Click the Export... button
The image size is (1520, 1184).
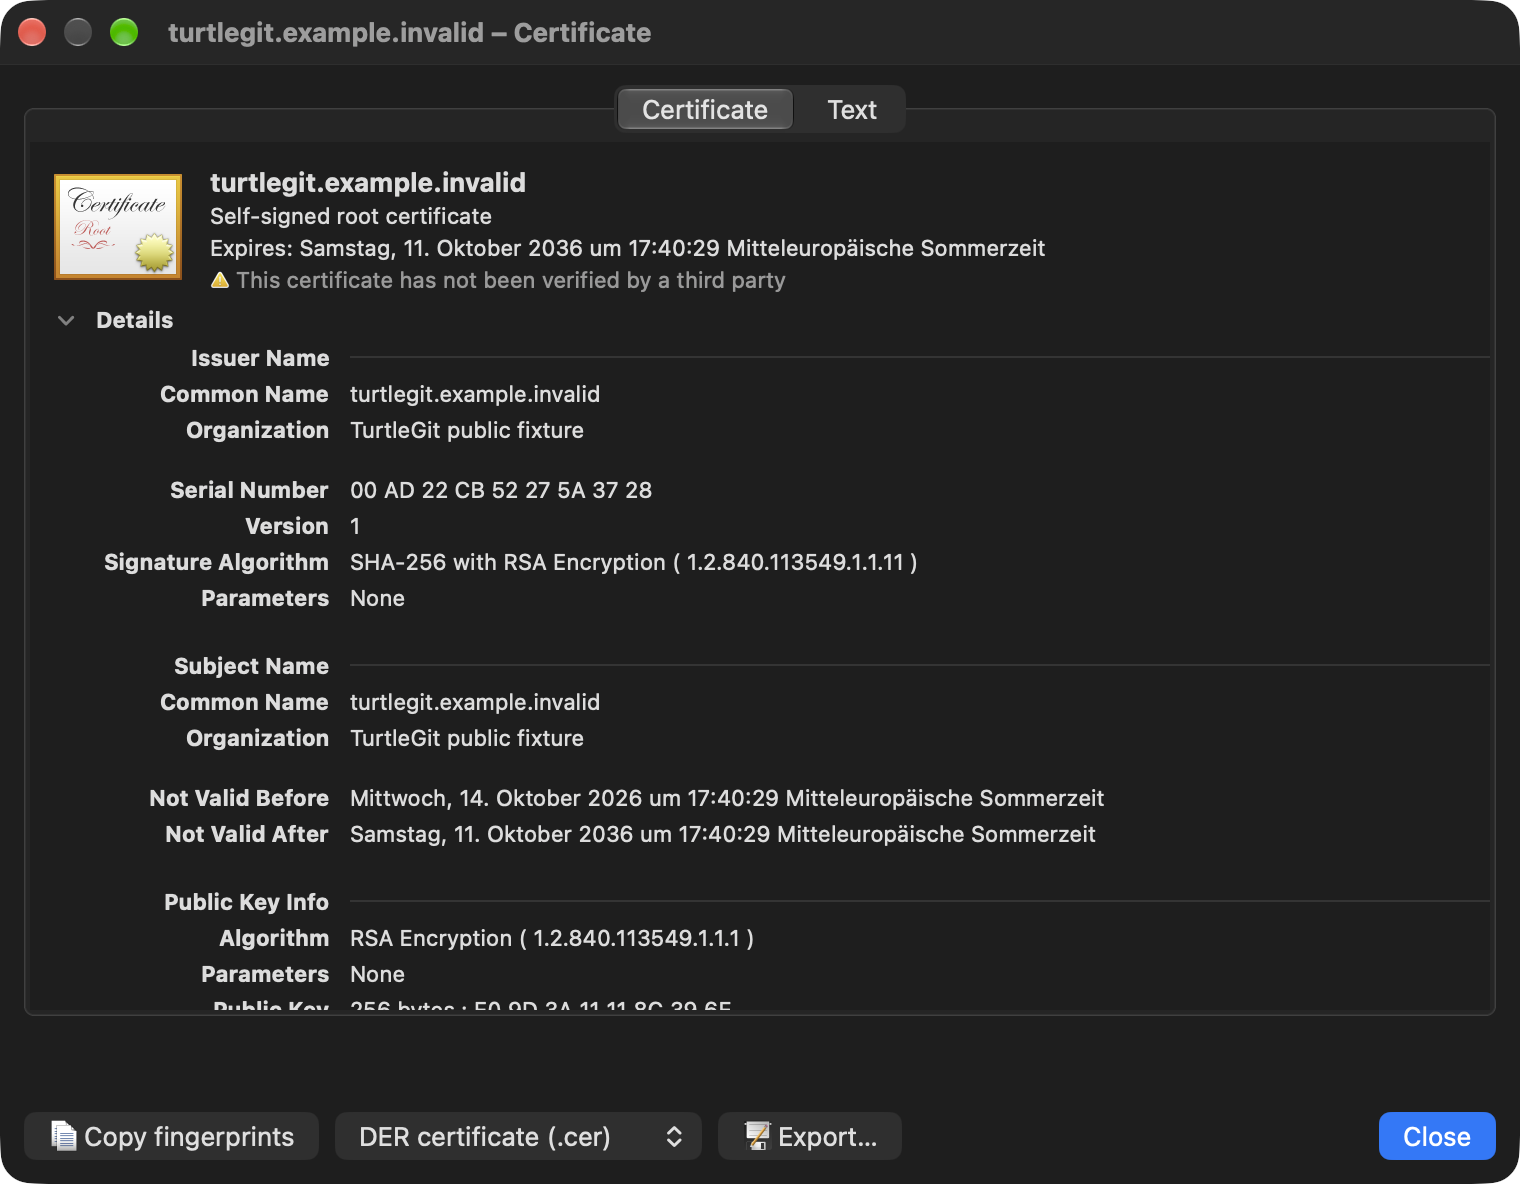coord(810,1136)
